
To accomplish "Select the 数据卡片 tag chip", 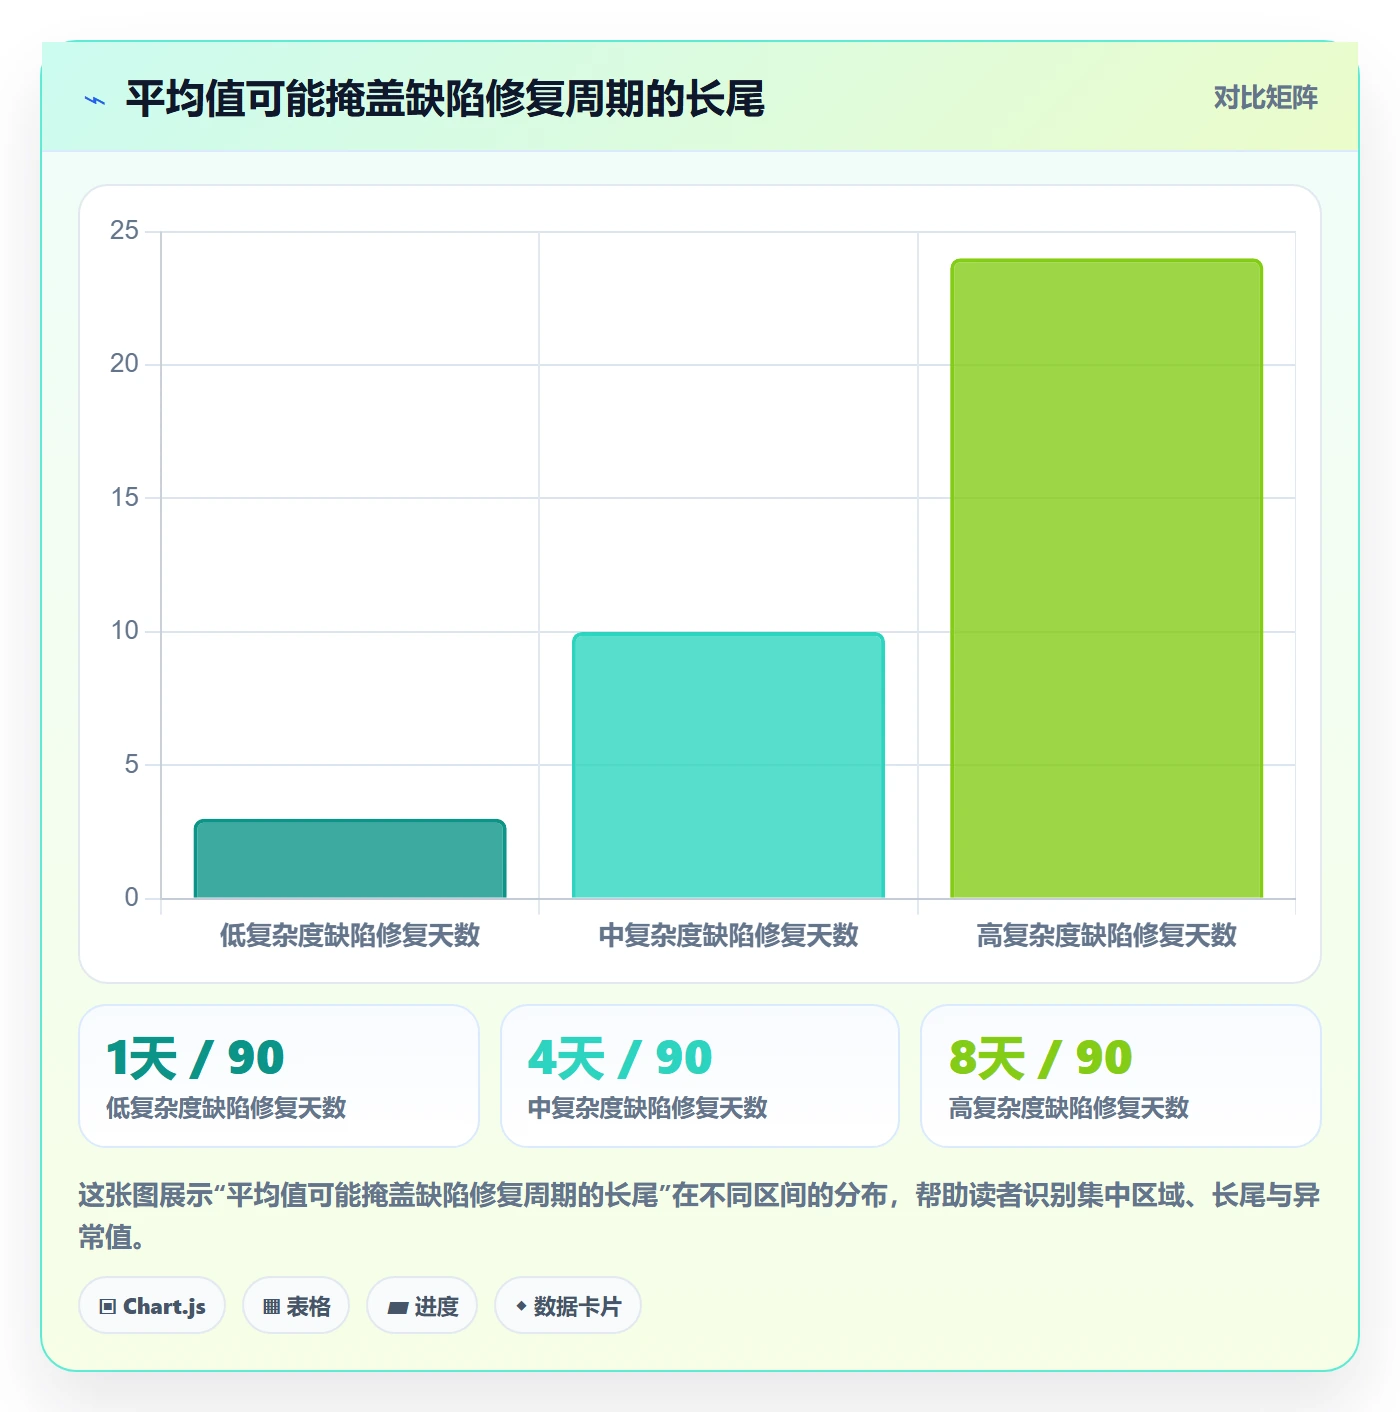I will pos(568,1306).
